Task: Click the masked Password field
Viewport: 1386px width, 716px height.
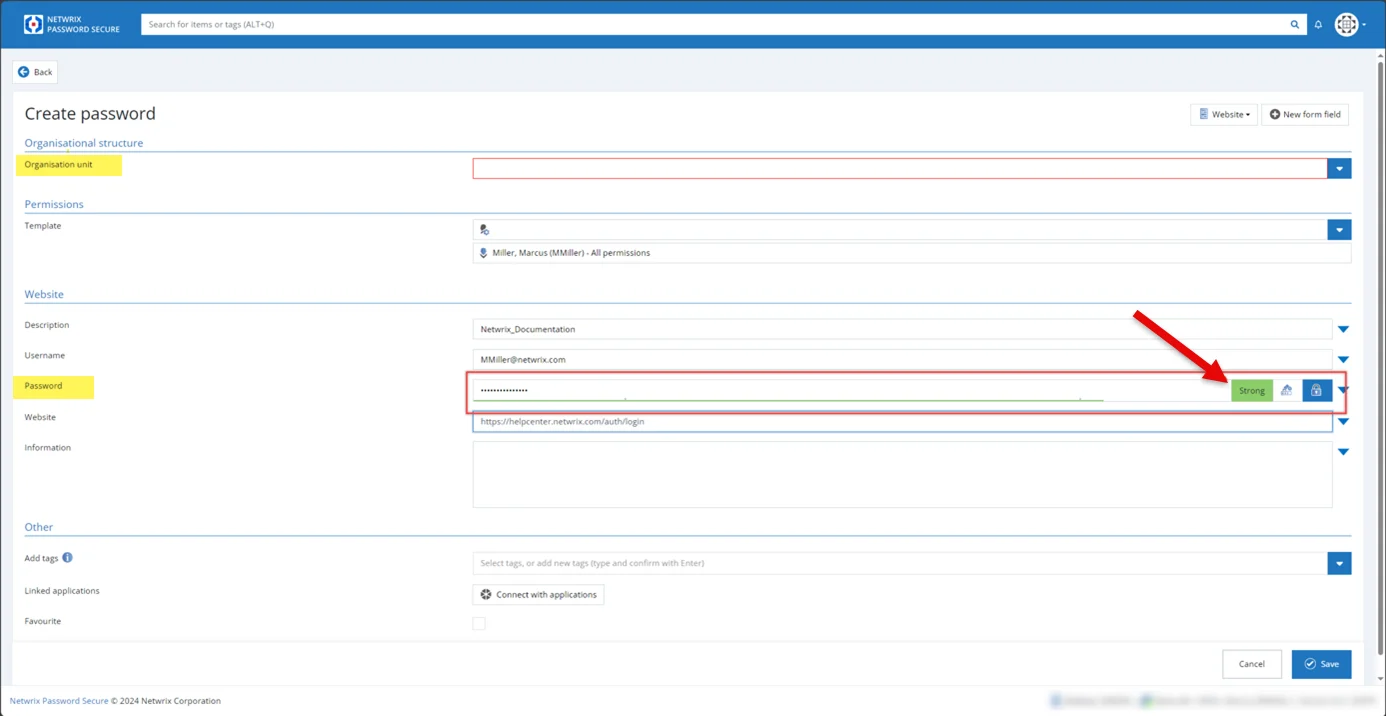Action: pyautogui.click(x=850, y=390)
